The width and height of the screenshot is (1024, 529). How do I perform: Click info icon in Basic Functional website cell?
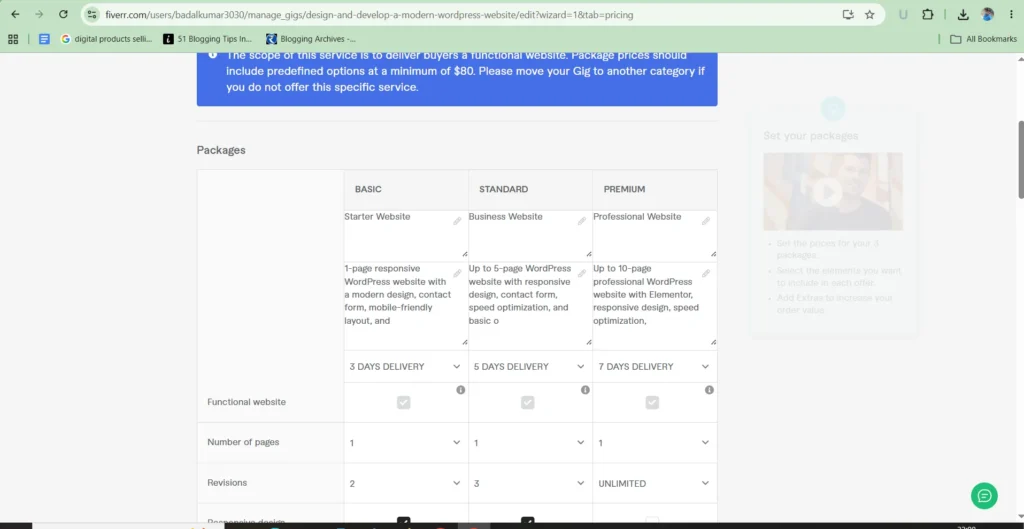460,390
